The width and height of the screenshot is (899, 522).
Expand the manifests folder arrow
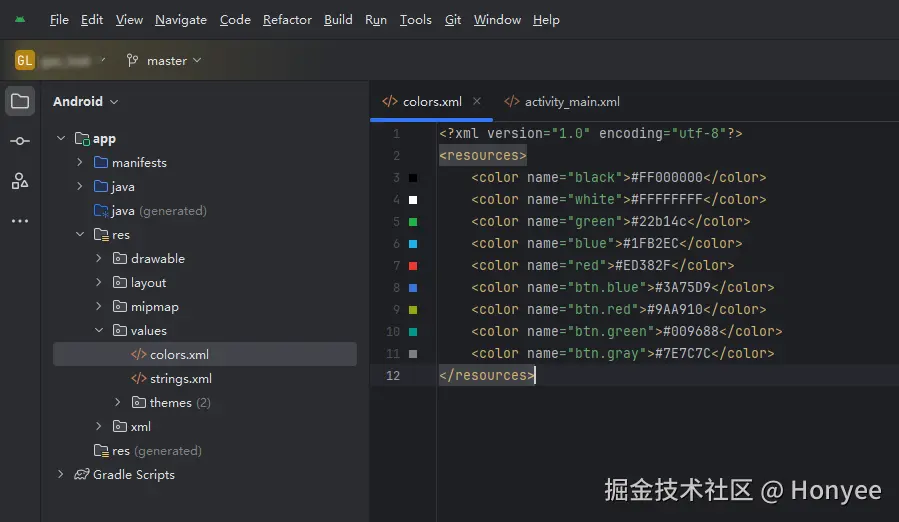coord(80,162)
